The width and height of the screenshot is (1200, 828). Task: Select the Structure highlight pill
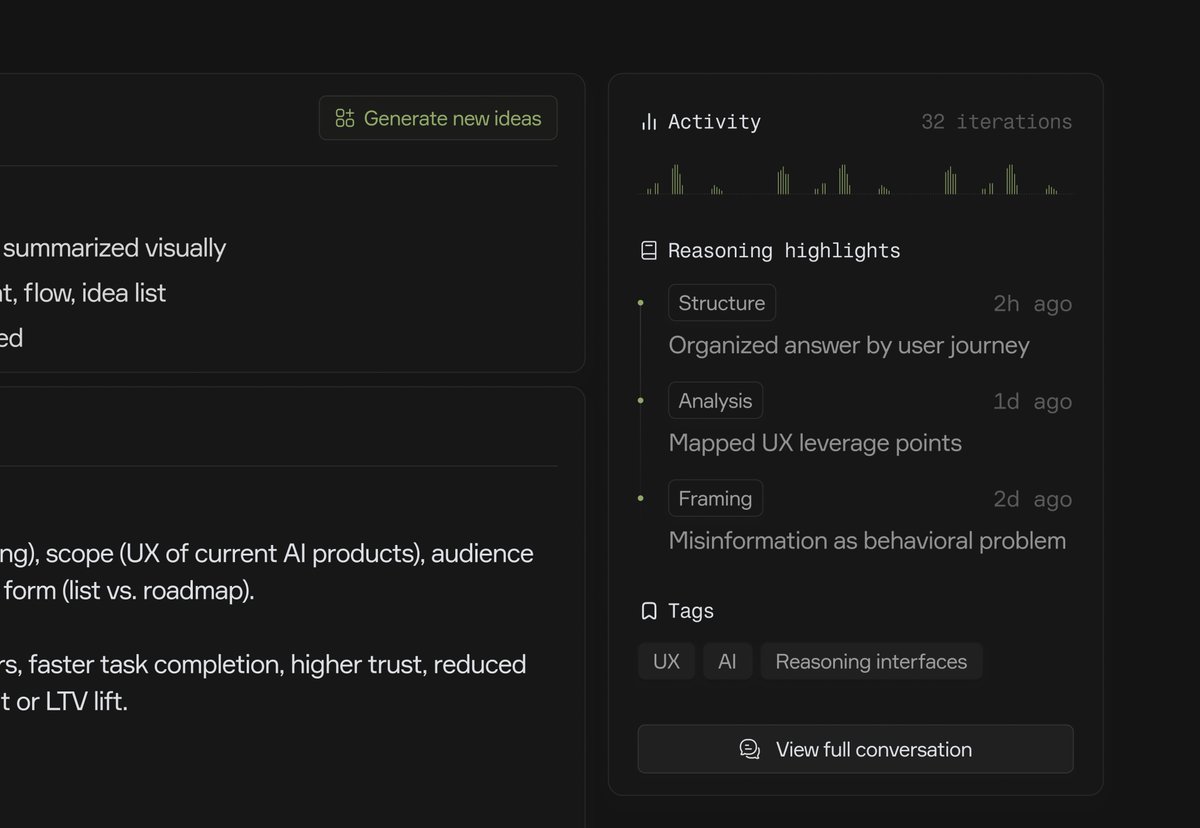pyautogui.click(x=721, y=302)
